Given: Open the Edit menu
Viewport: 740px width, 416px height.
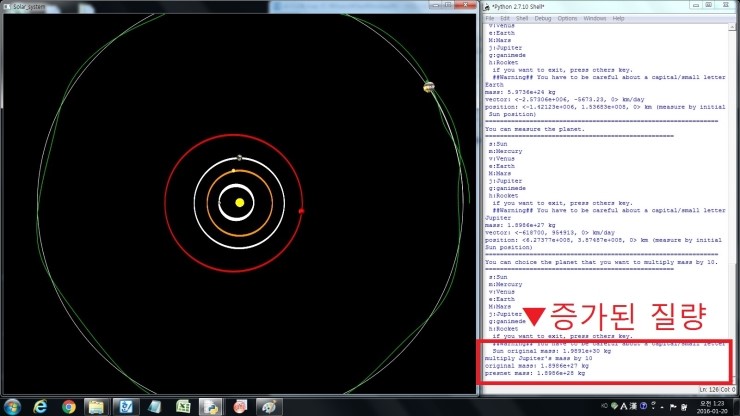Looking at the screenshot, I should (505, 18).
